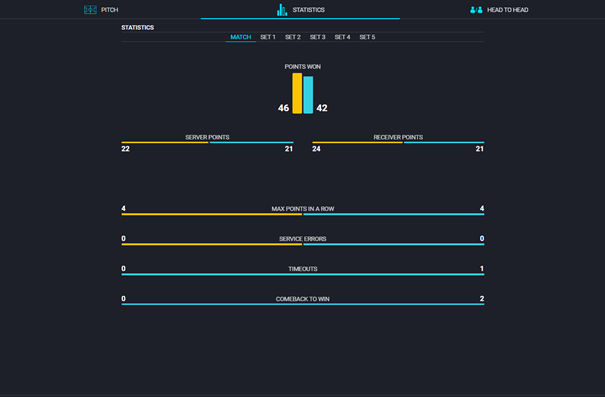This screenshot has height=397, width=605.
Task: Click the Head to Head players icon
Action: point(476,10)
